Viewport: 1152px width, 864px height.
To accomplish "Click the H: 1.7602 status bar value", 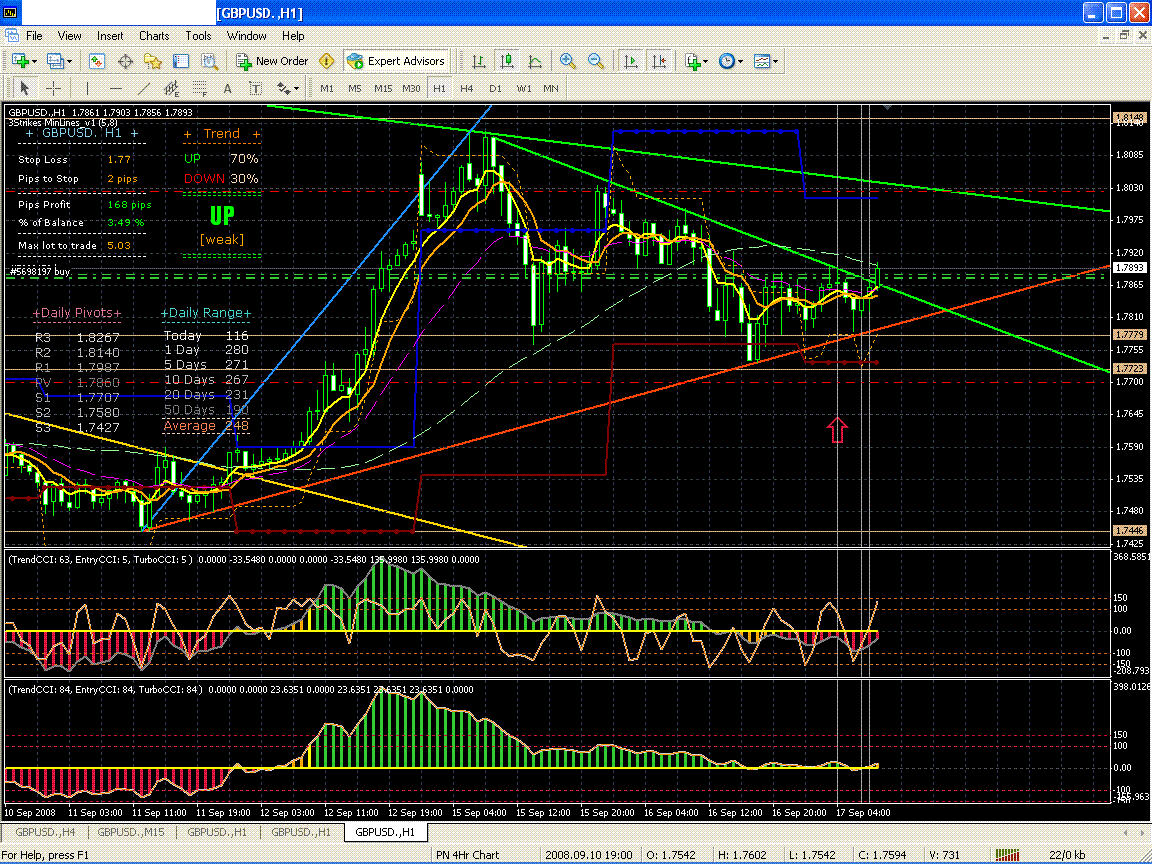I will 744,855.
